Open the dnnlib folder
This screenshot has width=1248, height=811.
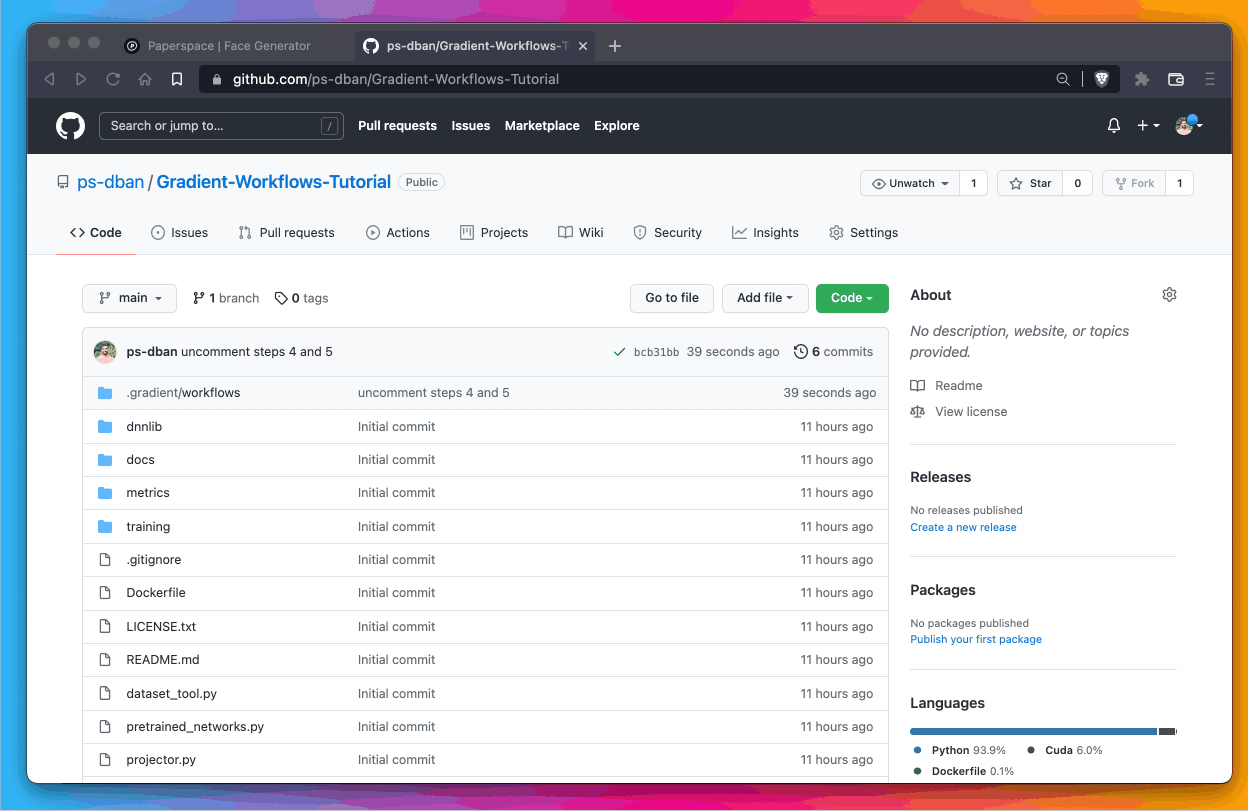pos(144,426)
